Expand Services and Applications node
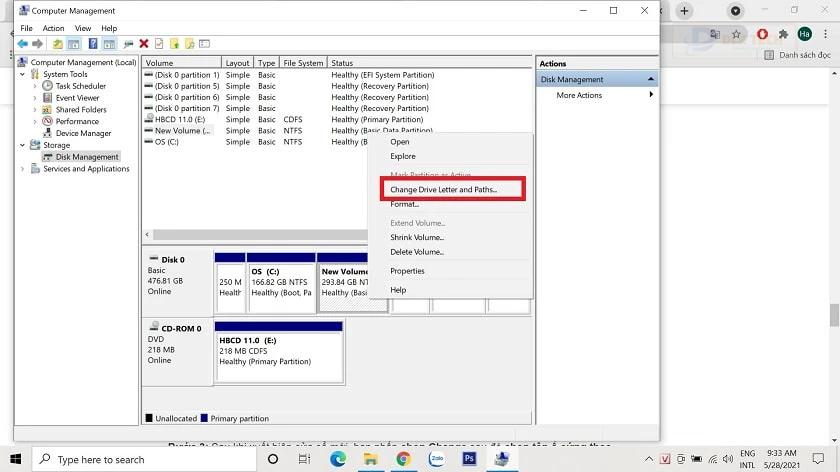The width and height of the screenshot is (840, 472). pyautogui.click(x=22, y=169)
